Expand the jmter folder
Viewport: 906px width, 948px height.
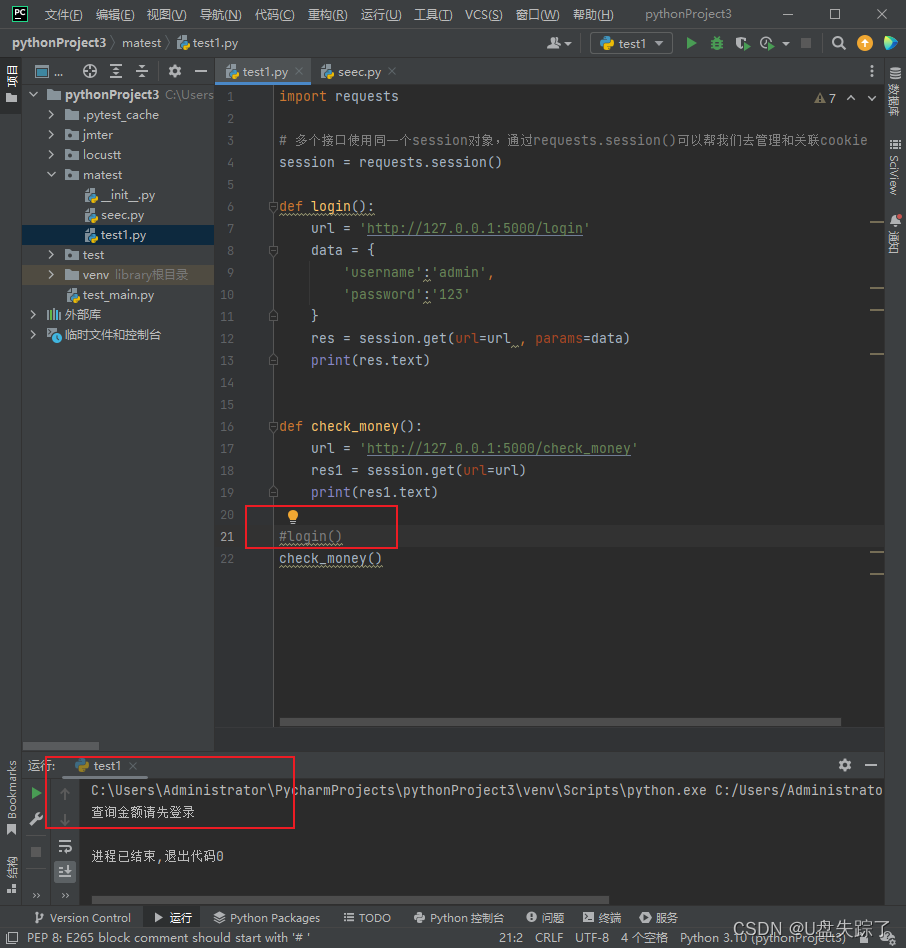(x=52, y=135)
